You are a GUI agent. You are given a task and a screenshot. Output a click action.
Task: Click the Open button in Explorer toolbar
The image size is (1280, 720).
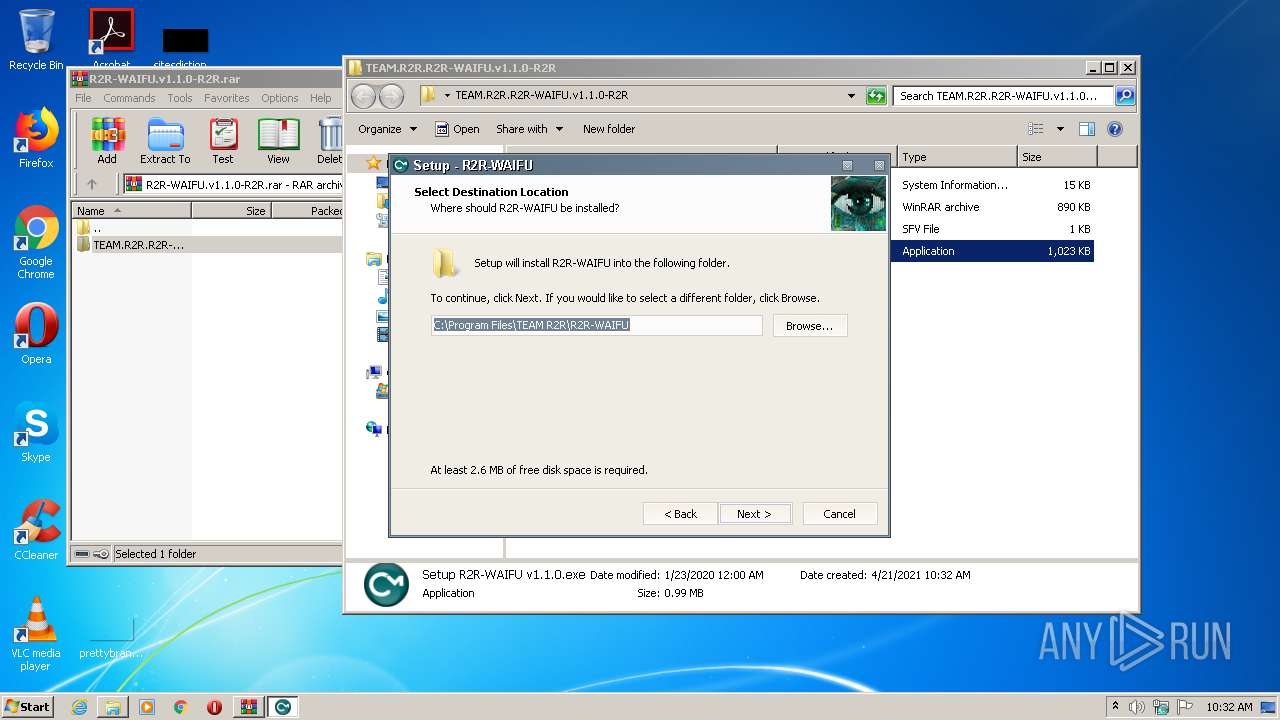458,129
